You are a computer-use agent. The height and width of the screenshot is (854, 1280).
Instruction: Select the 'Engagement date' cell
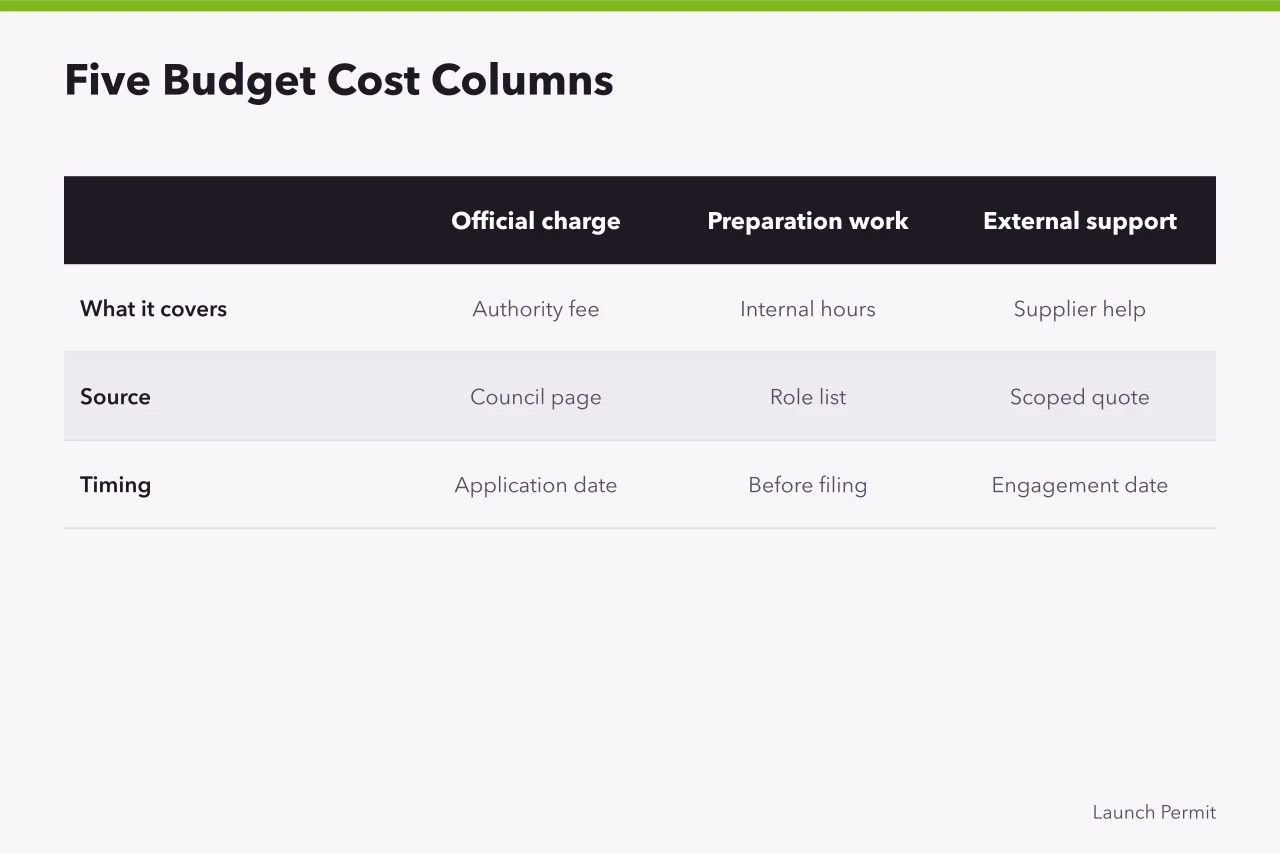click(x=1080, y=485)
